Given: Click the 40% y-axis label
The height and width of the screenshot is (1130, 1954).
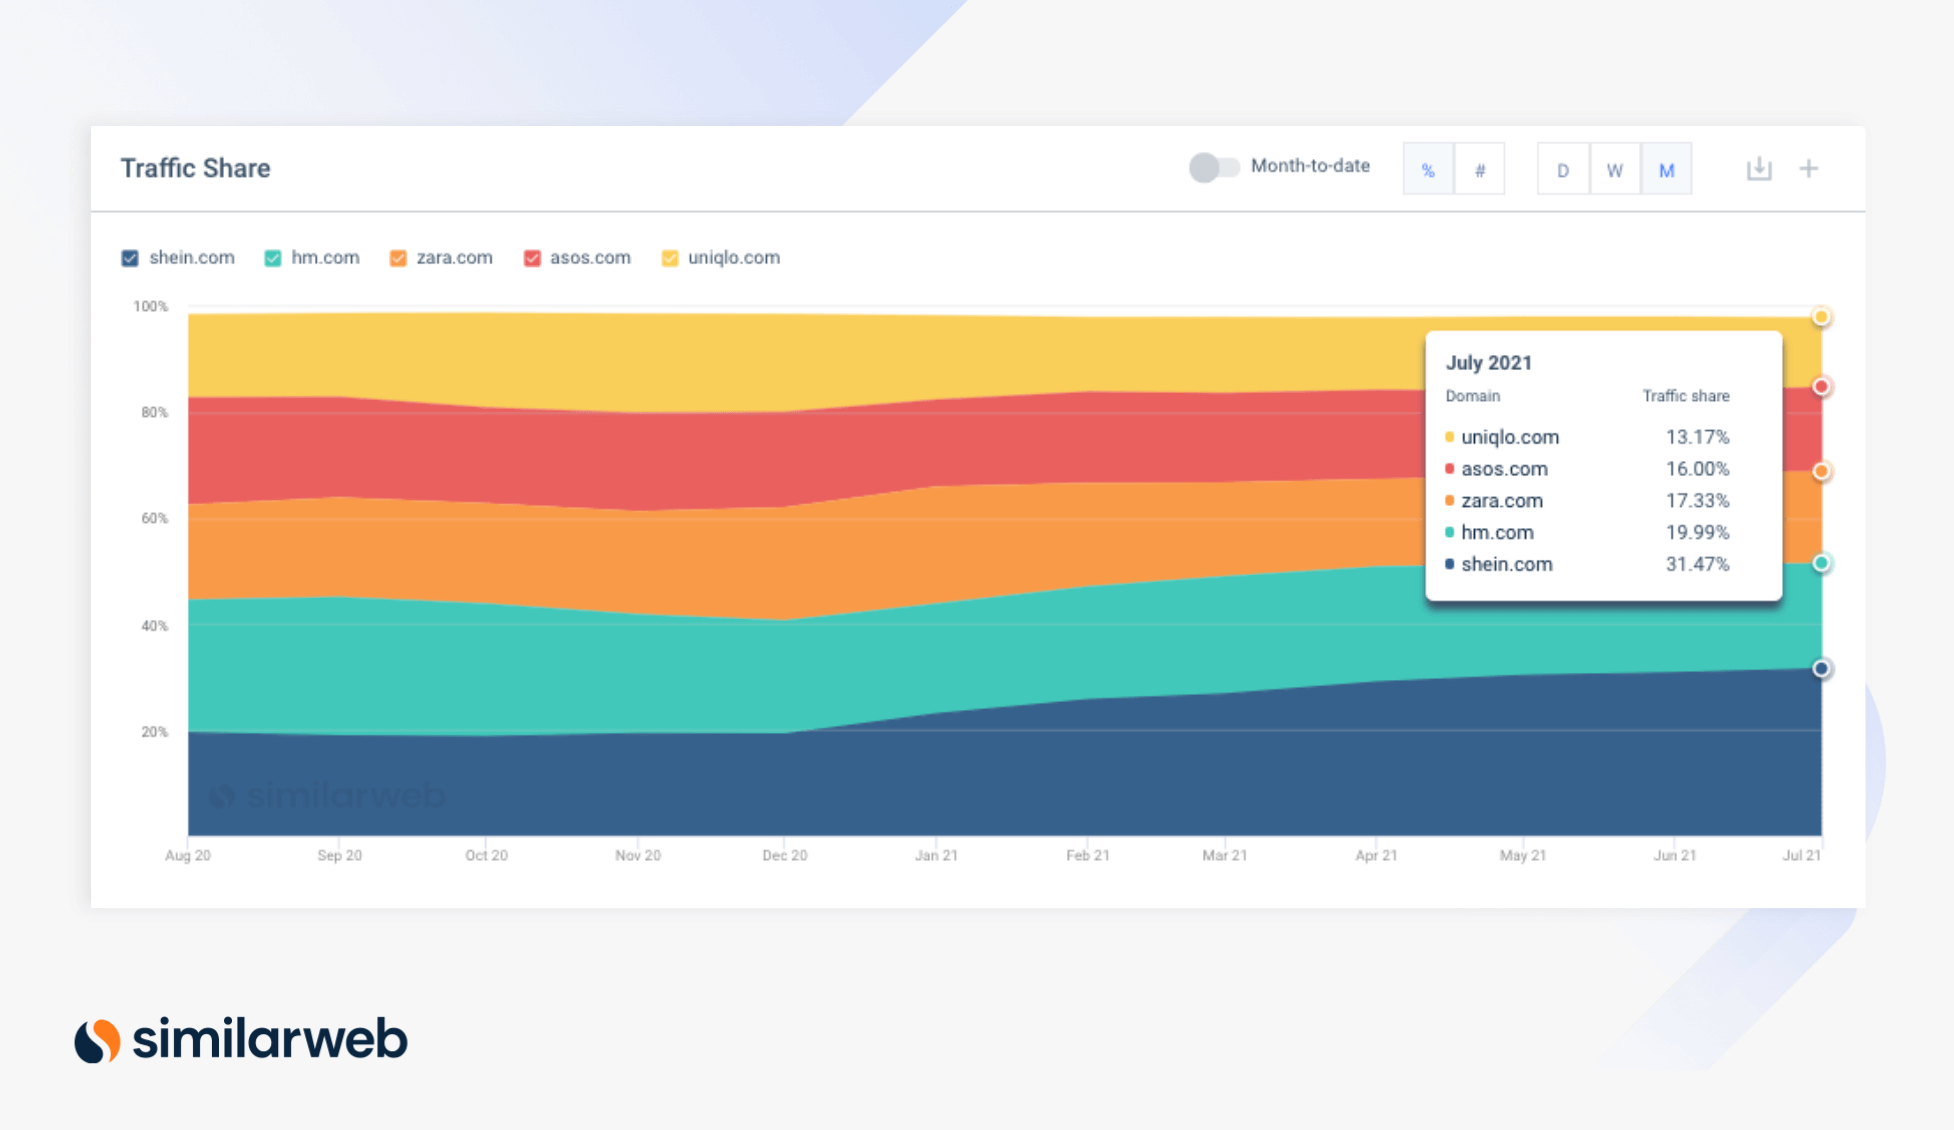Looking at the screenshot, I should pos(154,626).
